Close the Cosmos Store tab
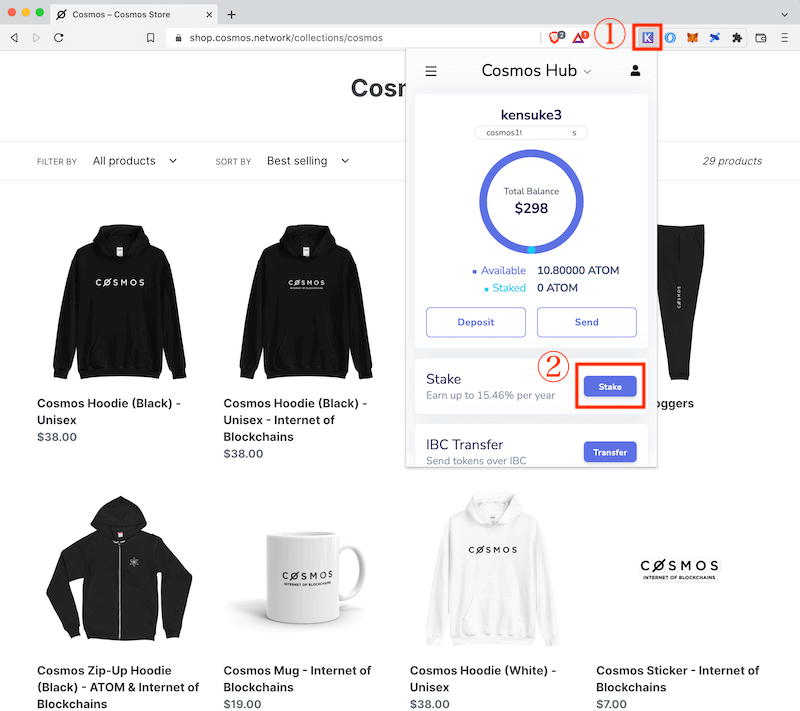Viewport: 800px width, 711px height. pos(209,14)
